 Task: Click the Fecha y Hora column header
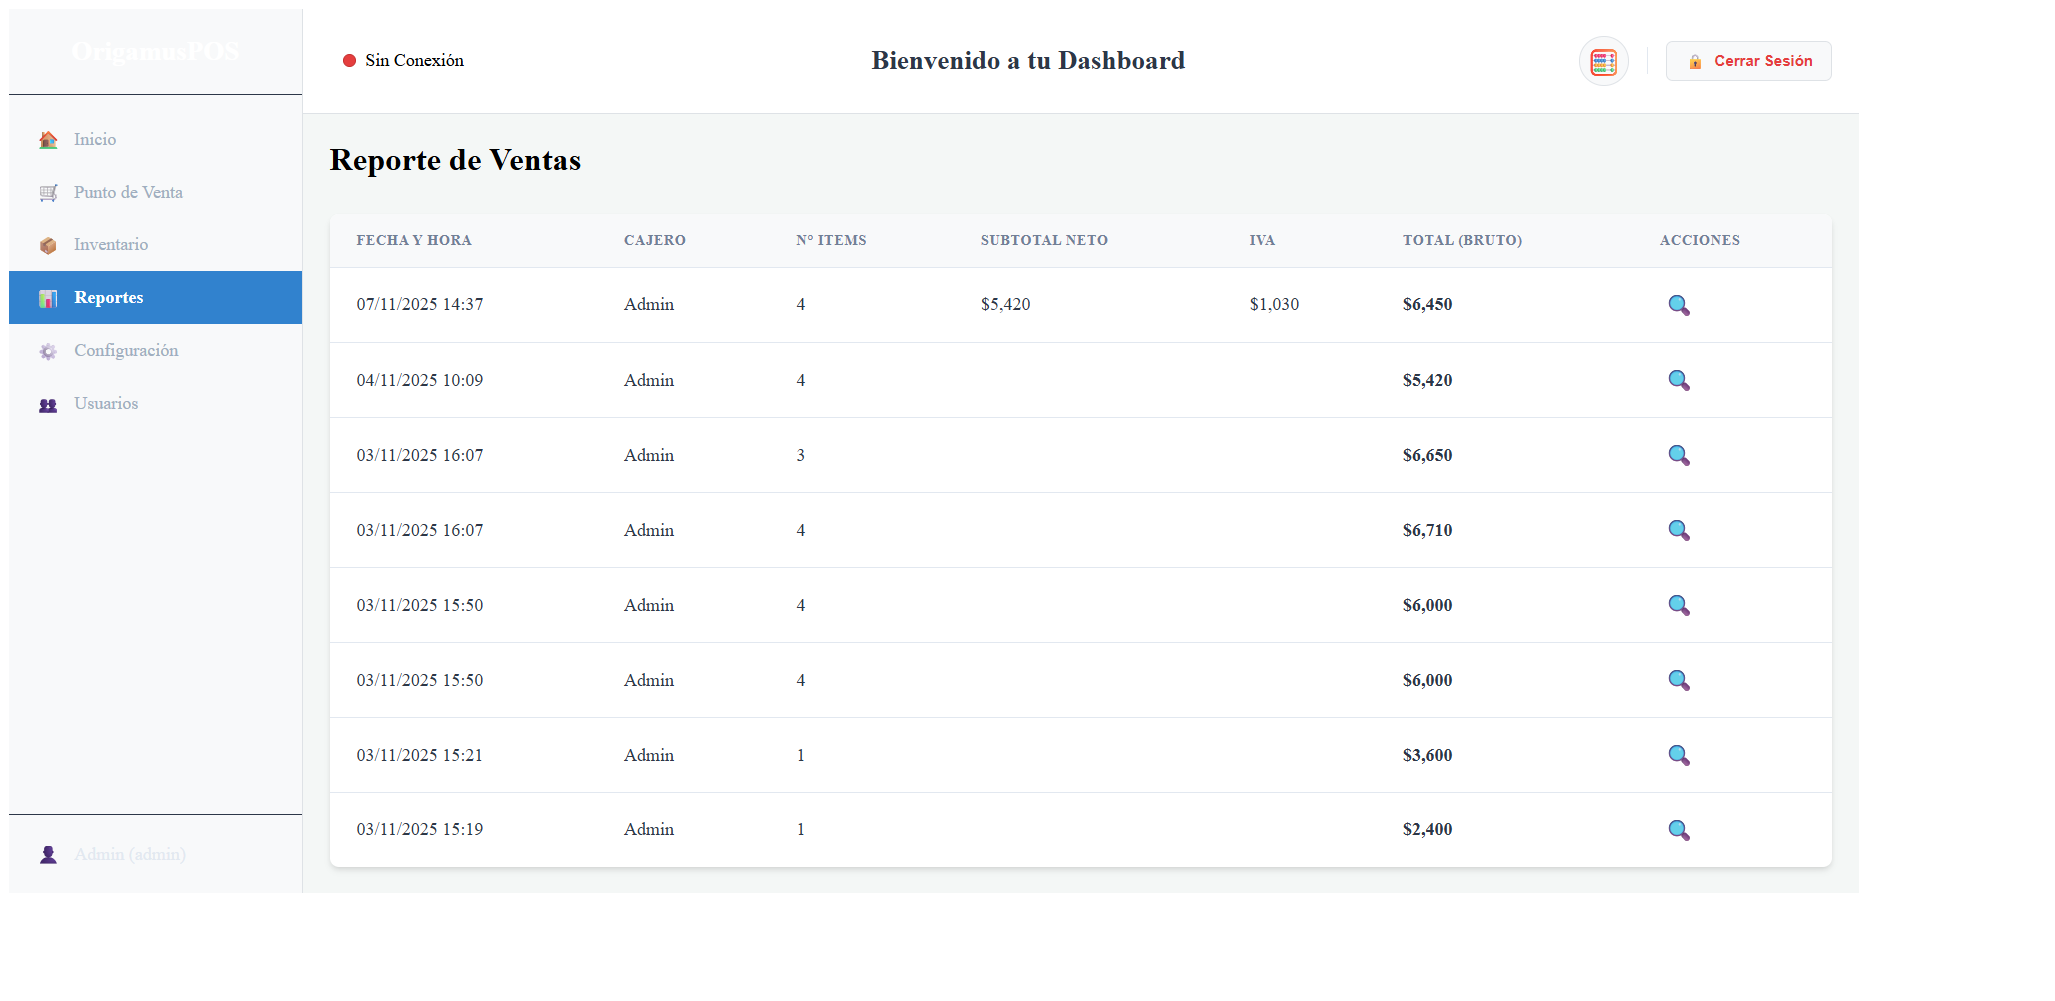(x=414, y=241)
